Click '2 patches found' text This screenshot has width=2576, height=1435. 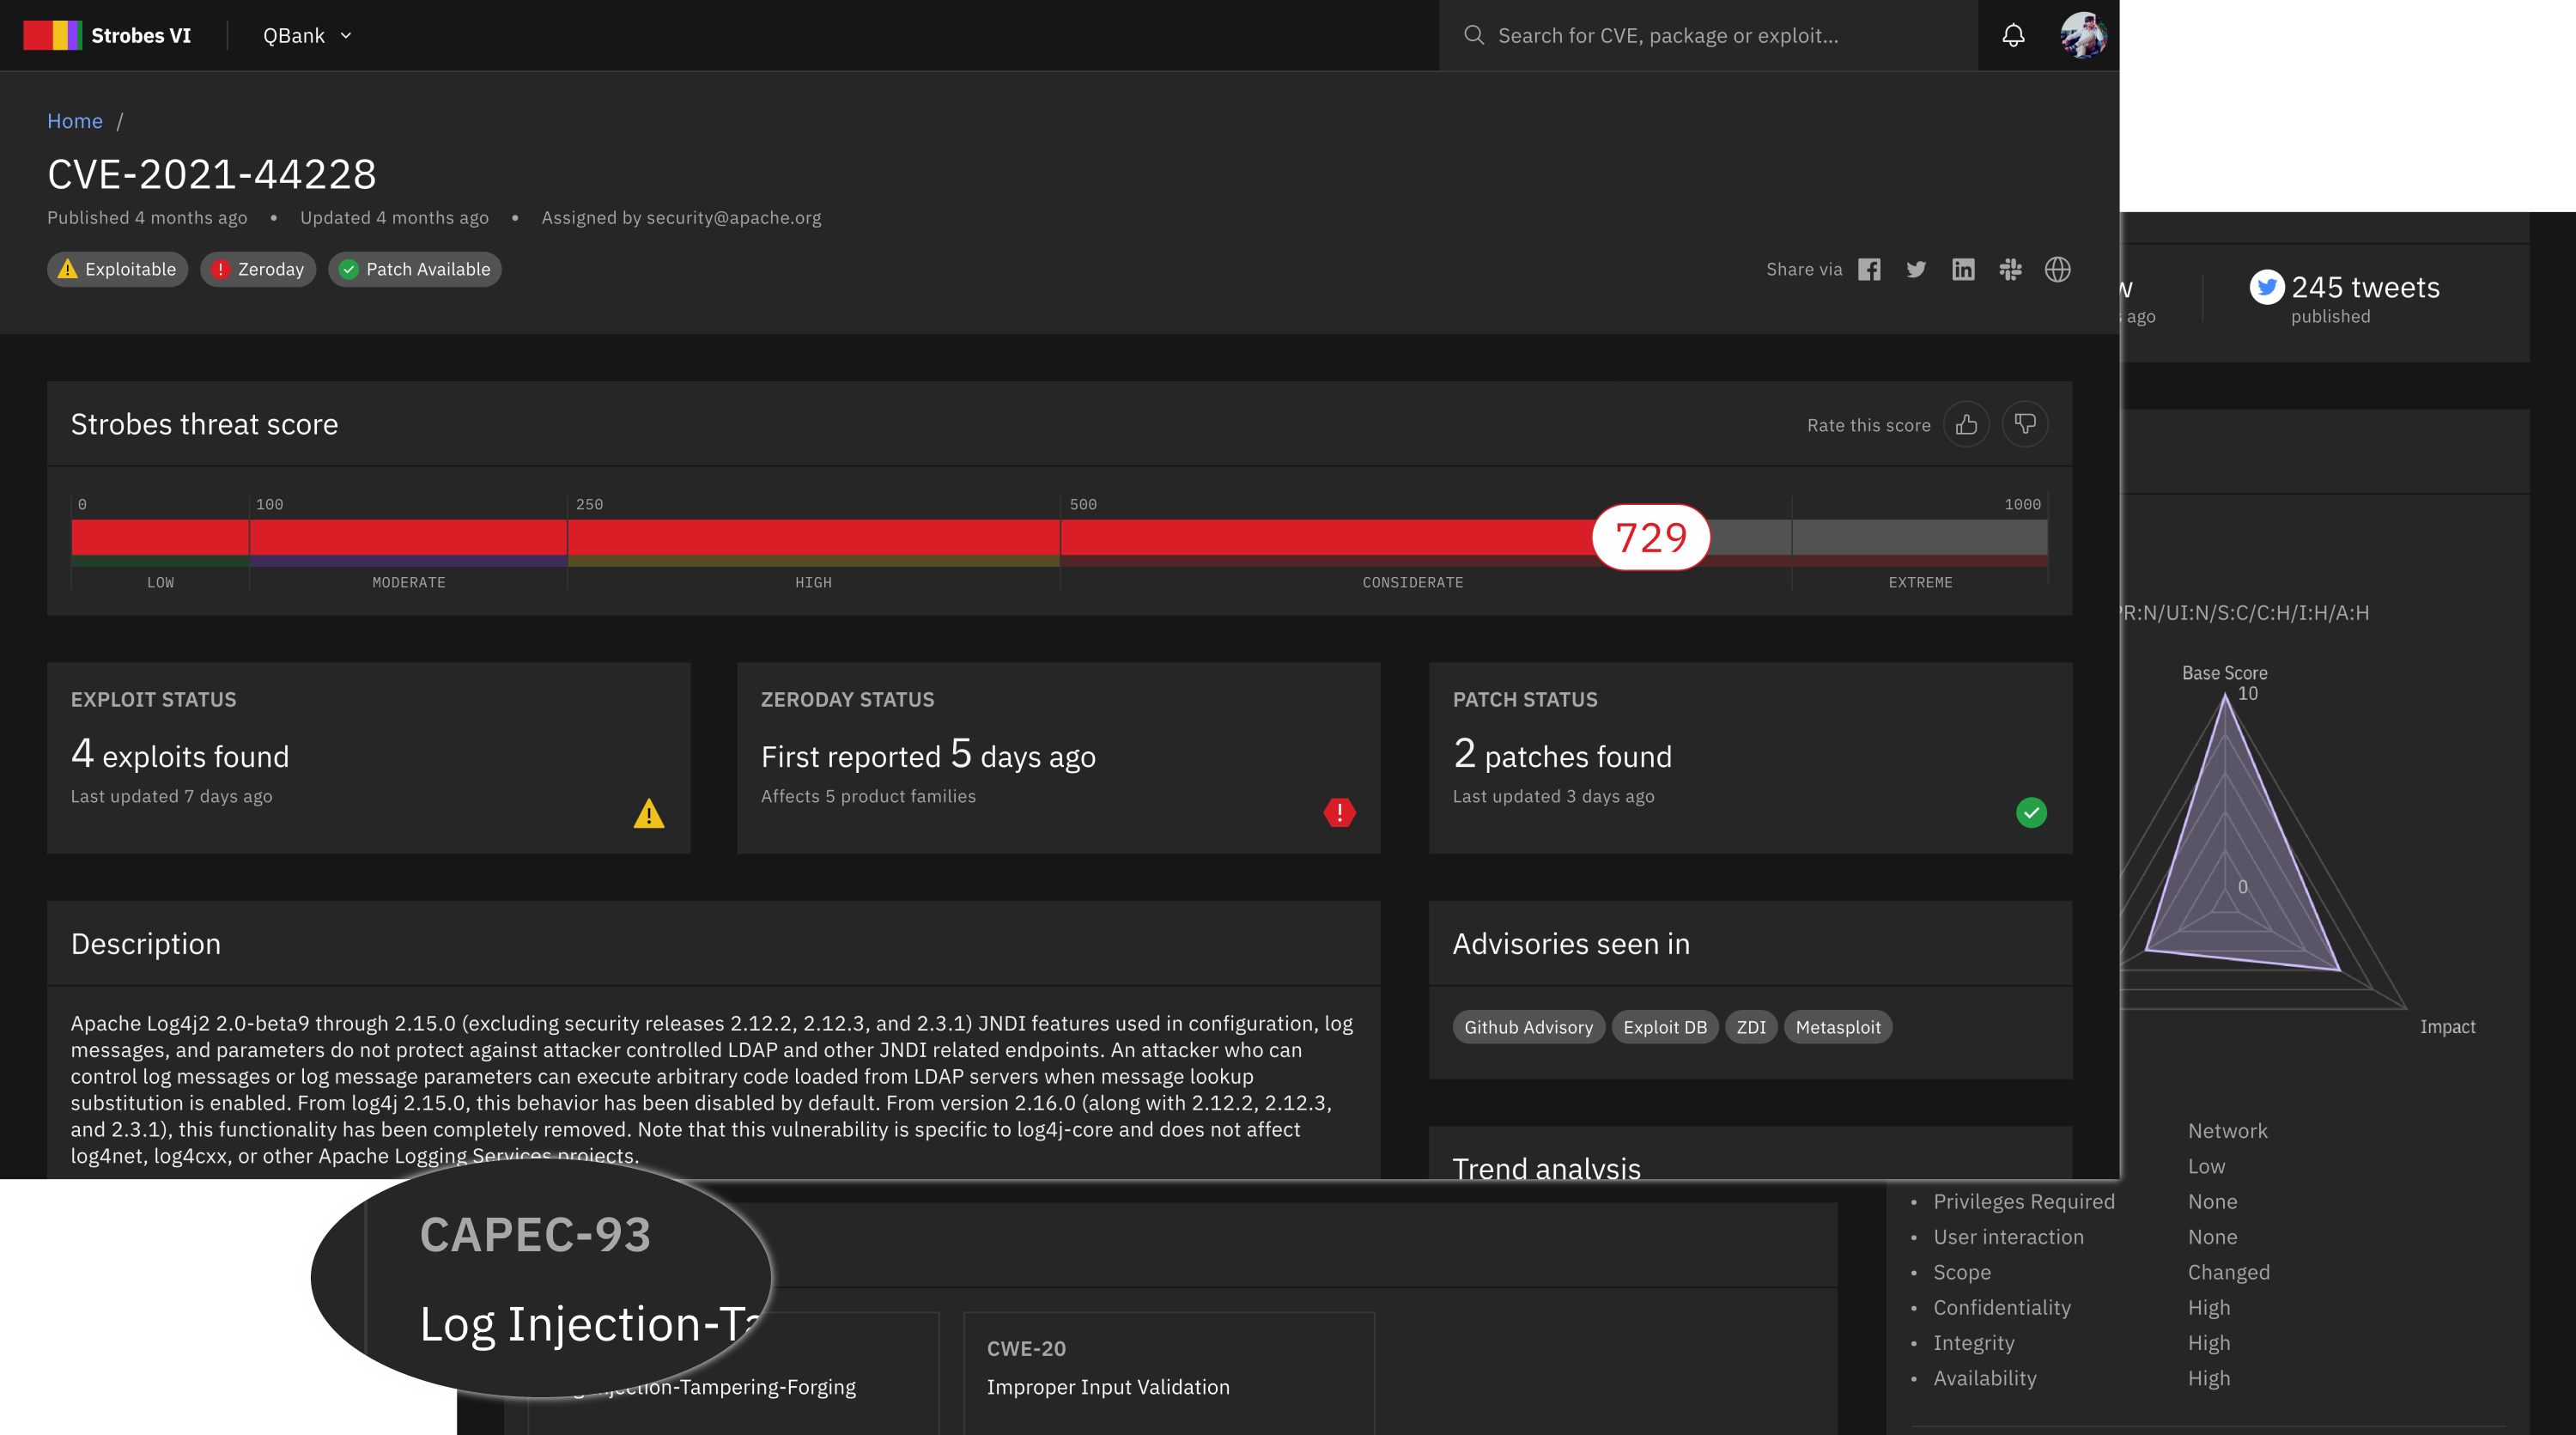(x=1562, y=755)
